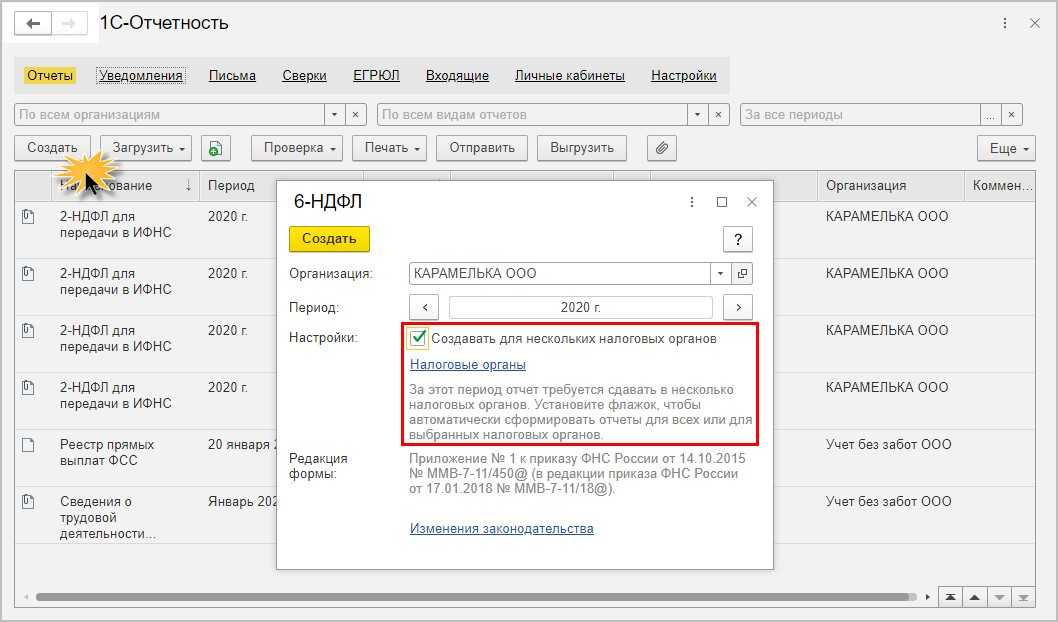This screenshot has height=622, width=1058.
Task: Open the Личные кабинеты tab
Action: click(x=569, y=75)
